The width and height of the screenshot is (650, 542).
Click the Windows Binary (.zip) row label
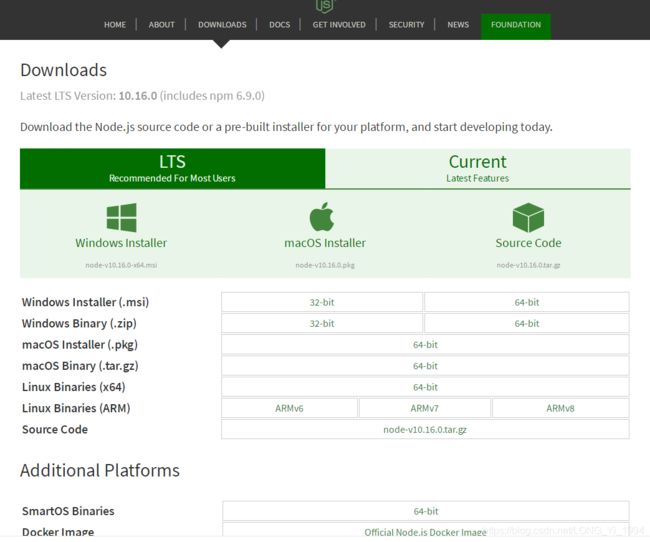(x=79, y=323)
